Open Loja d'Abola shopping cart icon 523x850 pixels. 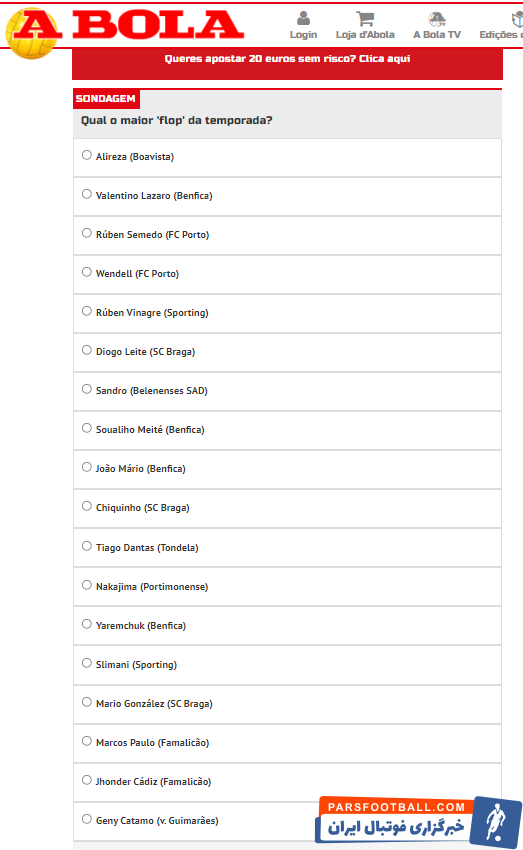[365, 19]
